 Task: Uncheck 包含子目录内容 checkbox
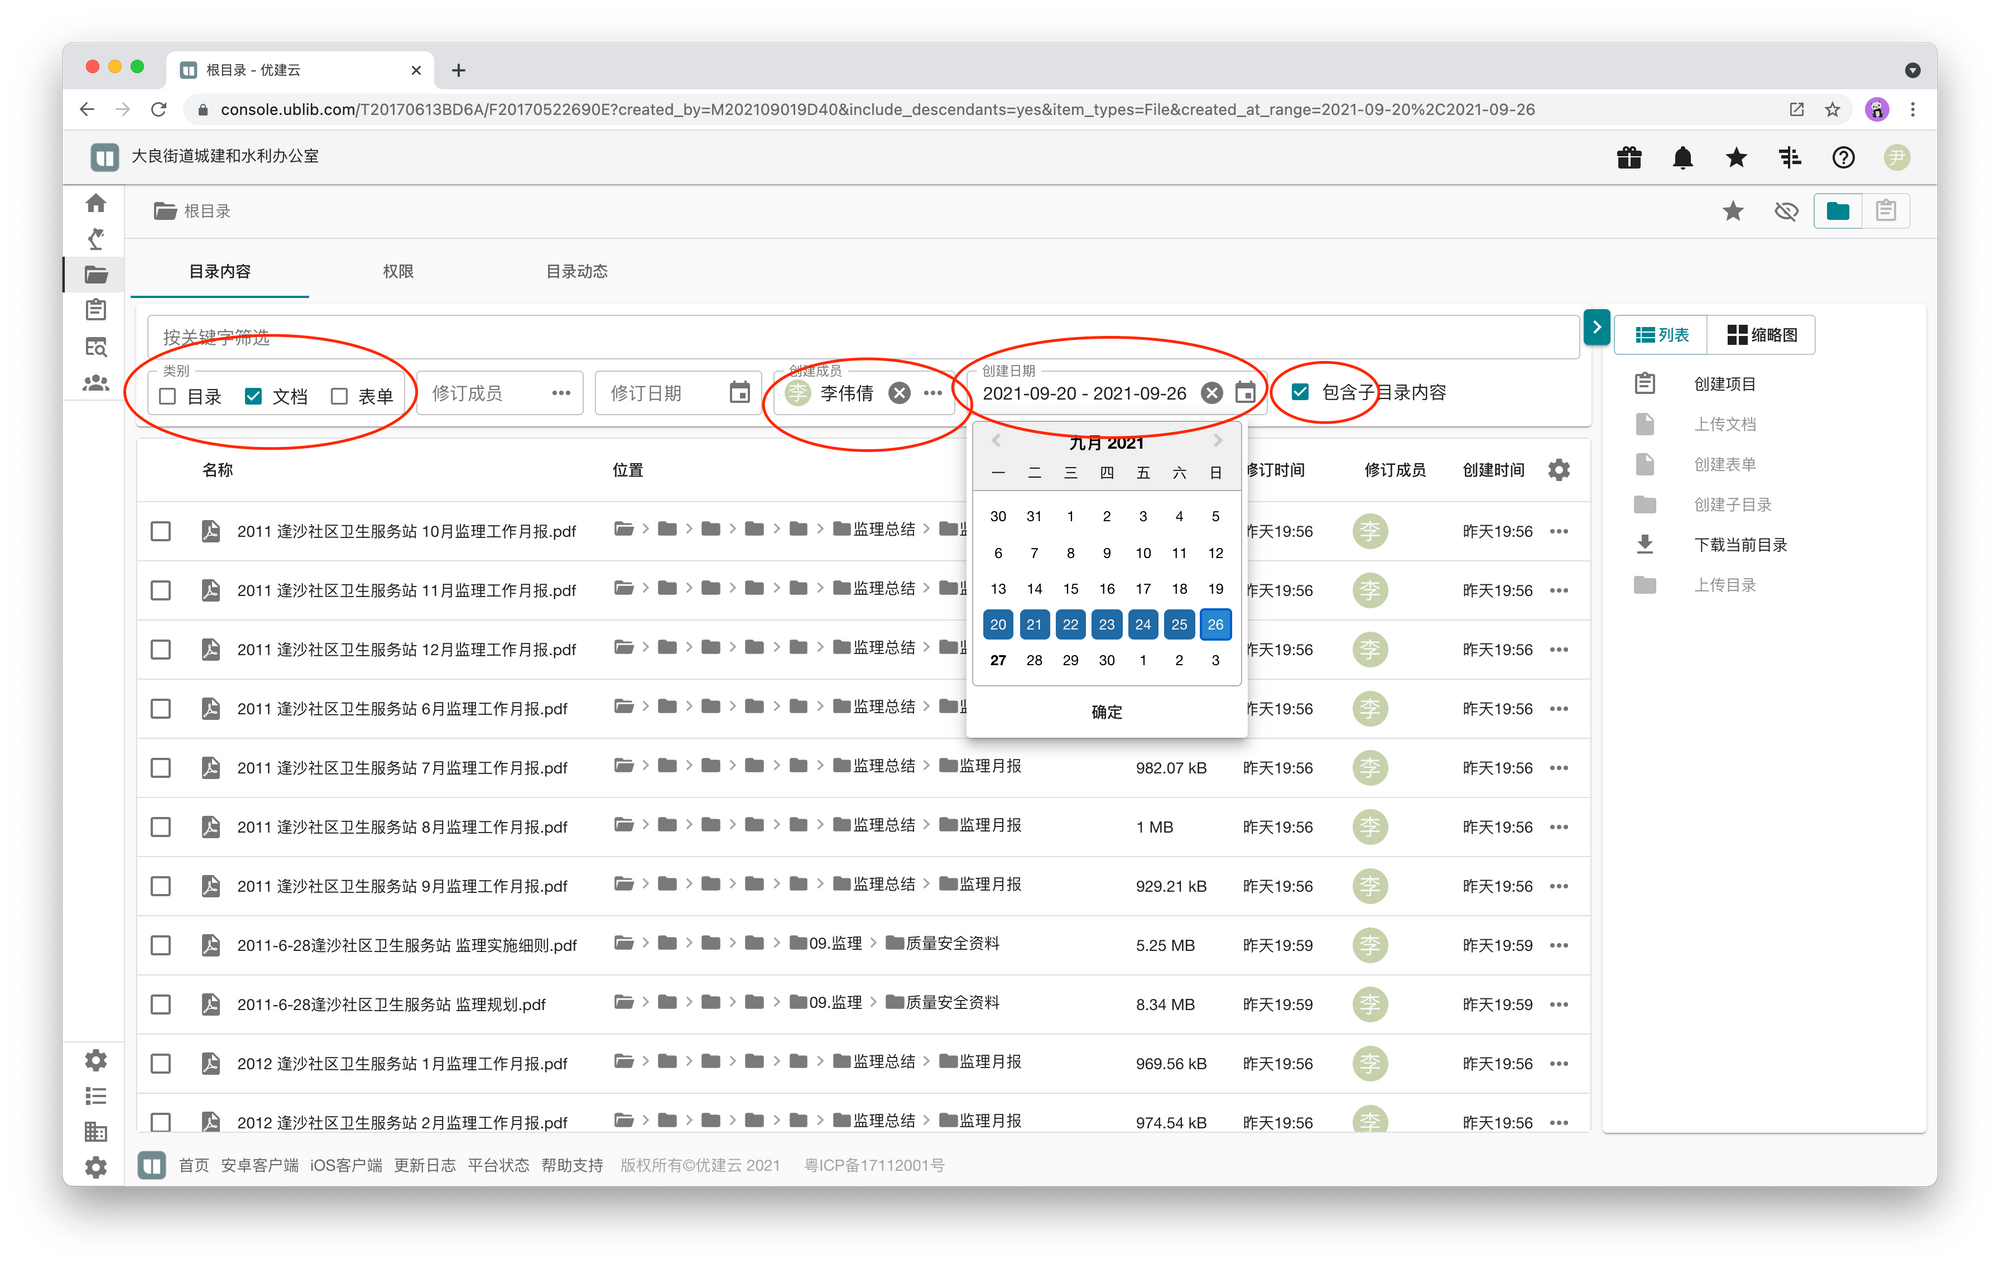pos(1300,392)
